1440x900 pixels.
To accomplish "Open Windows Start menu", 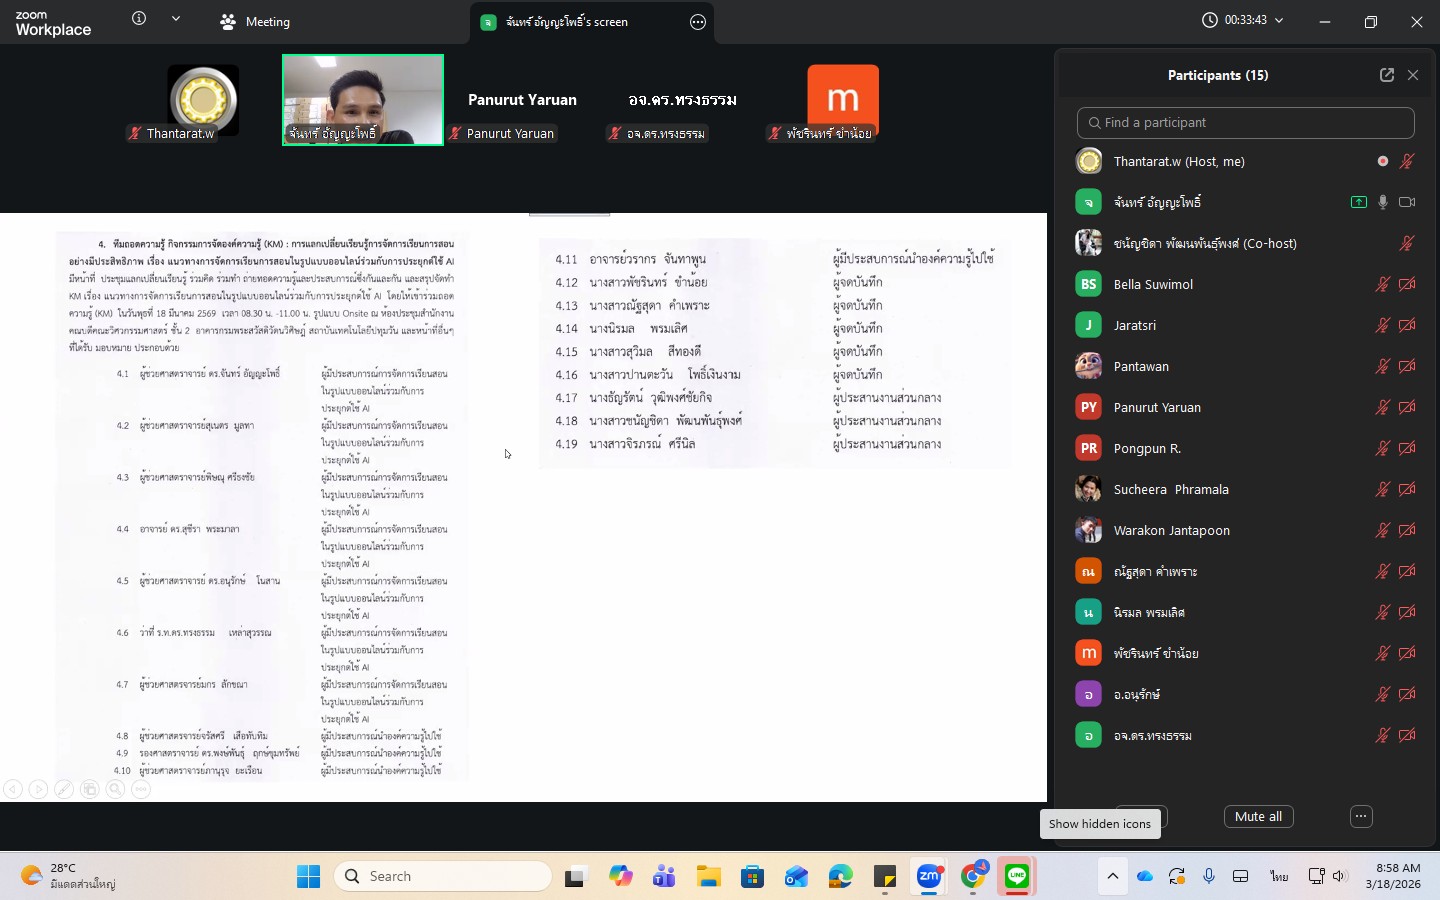I will click(308, 876).
